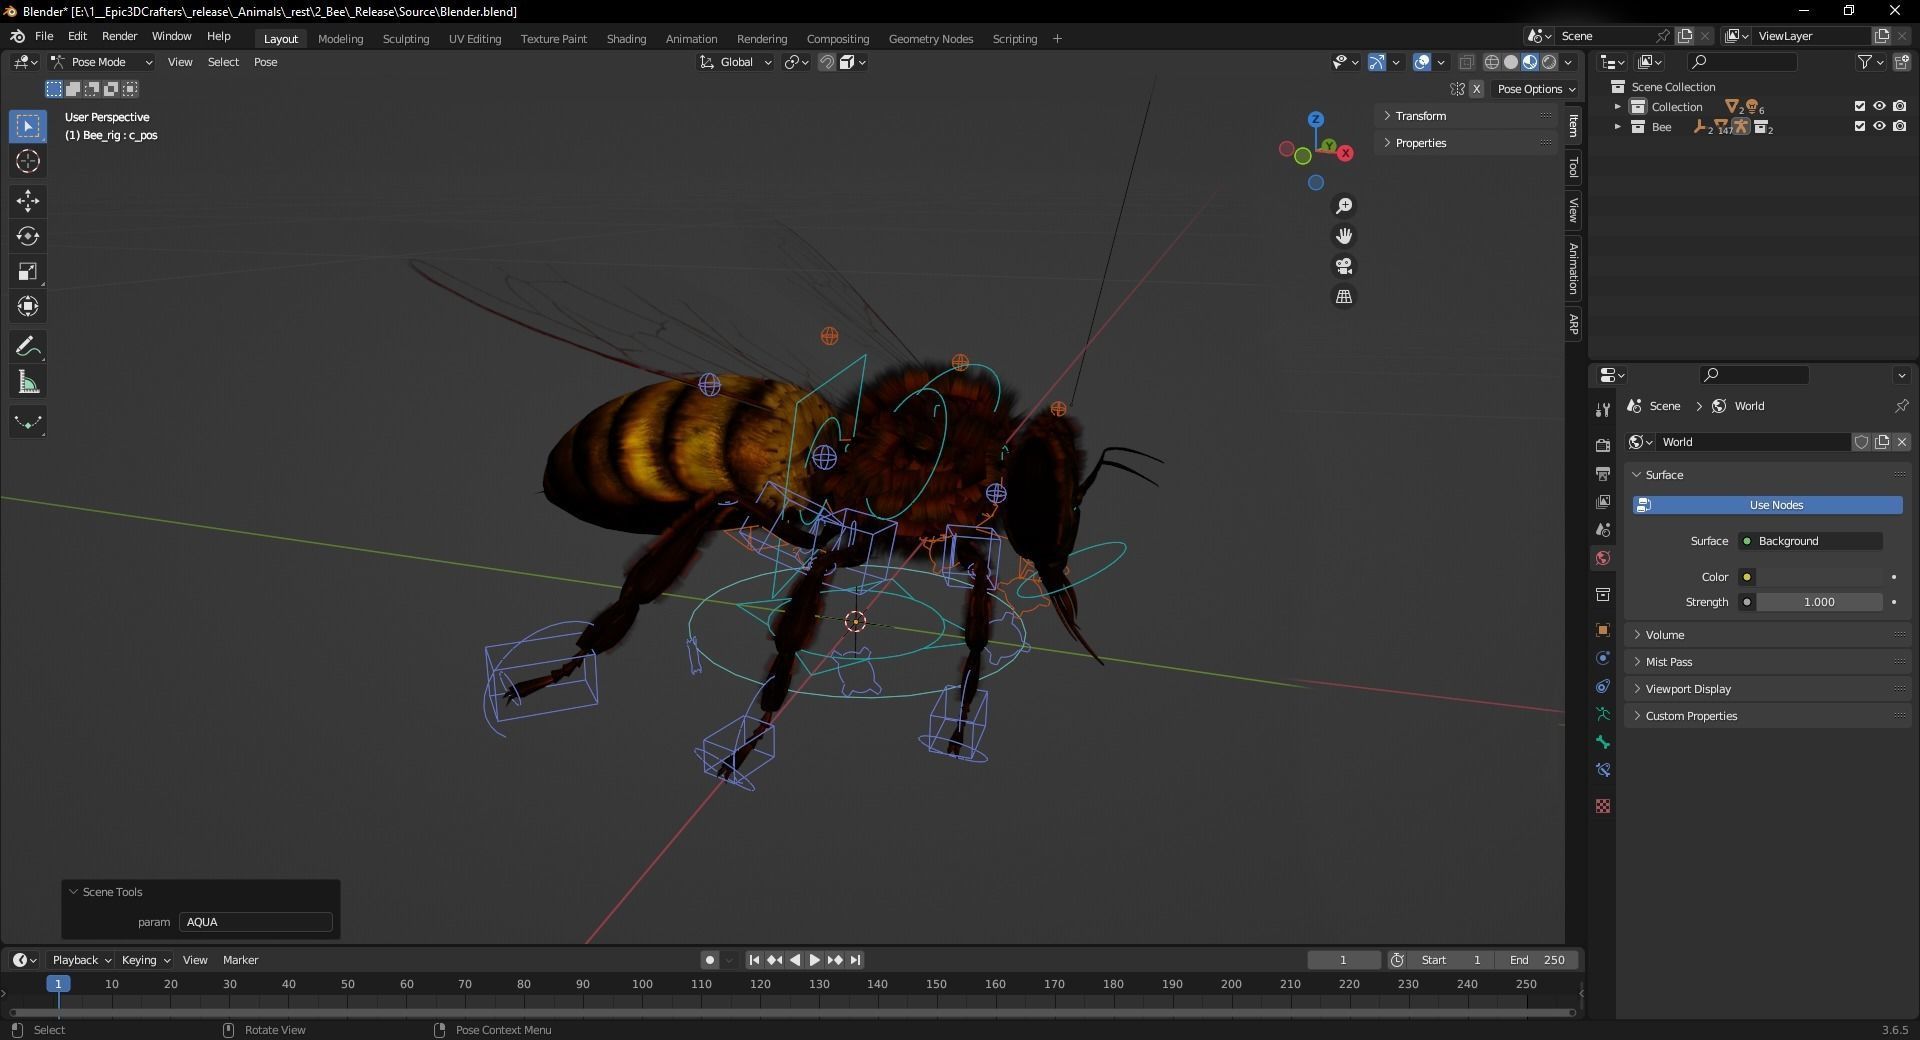Open the Pose Mode dropdown
Image resolution: width=1920 pixels, height=1040 pixels.
(101, 62)
